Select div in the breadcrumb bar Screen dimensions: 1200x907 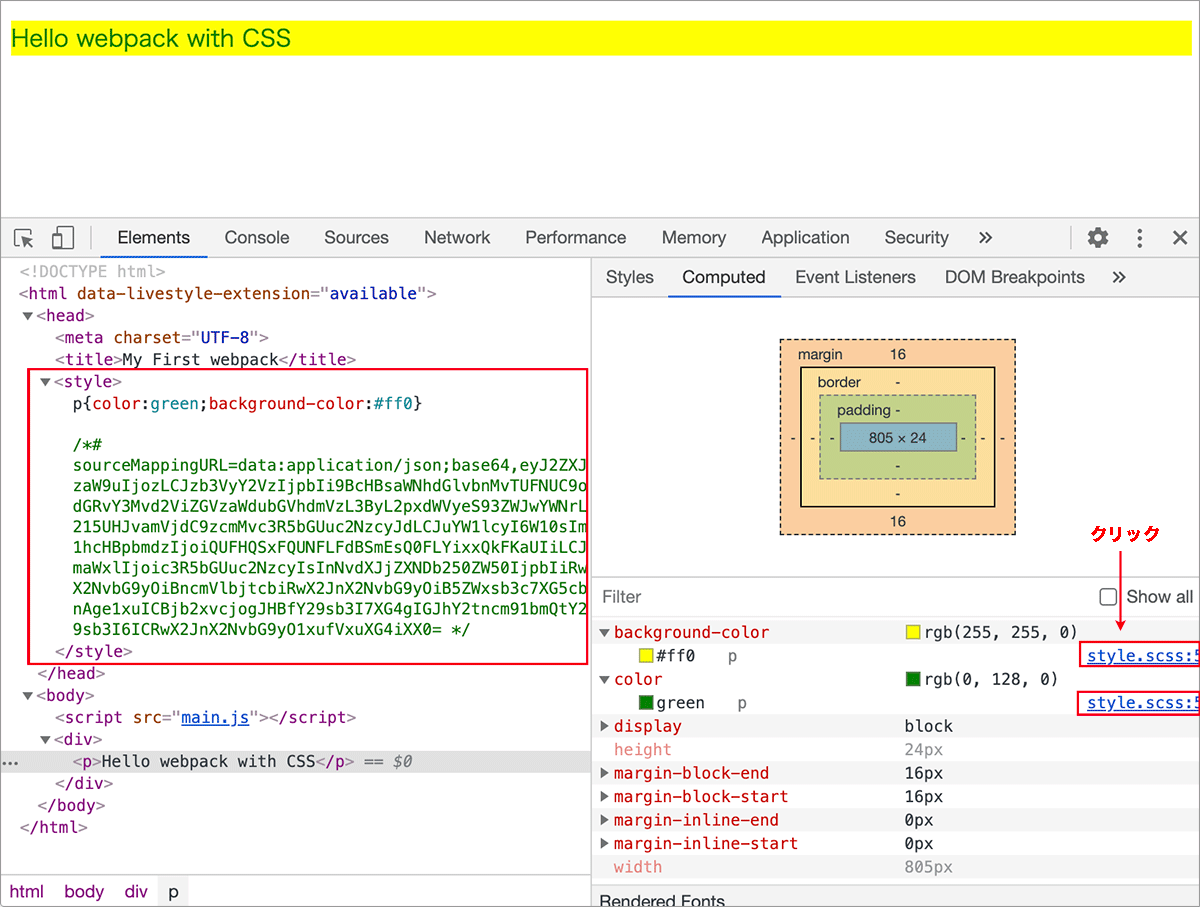136,892
